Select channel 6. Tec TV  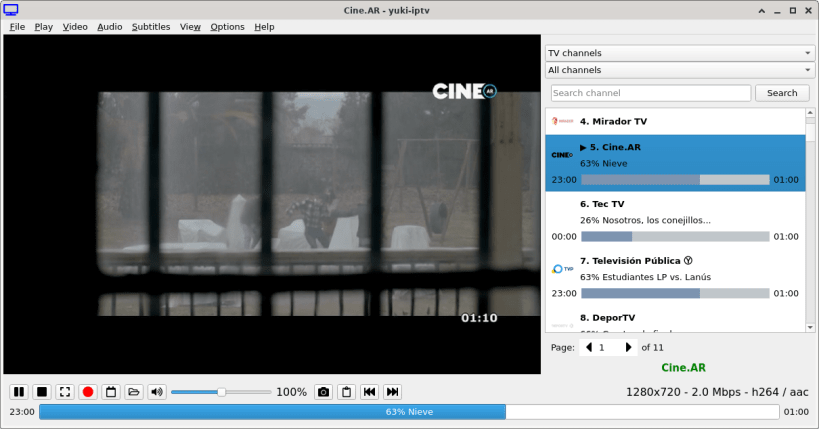[x=675, y=220]
